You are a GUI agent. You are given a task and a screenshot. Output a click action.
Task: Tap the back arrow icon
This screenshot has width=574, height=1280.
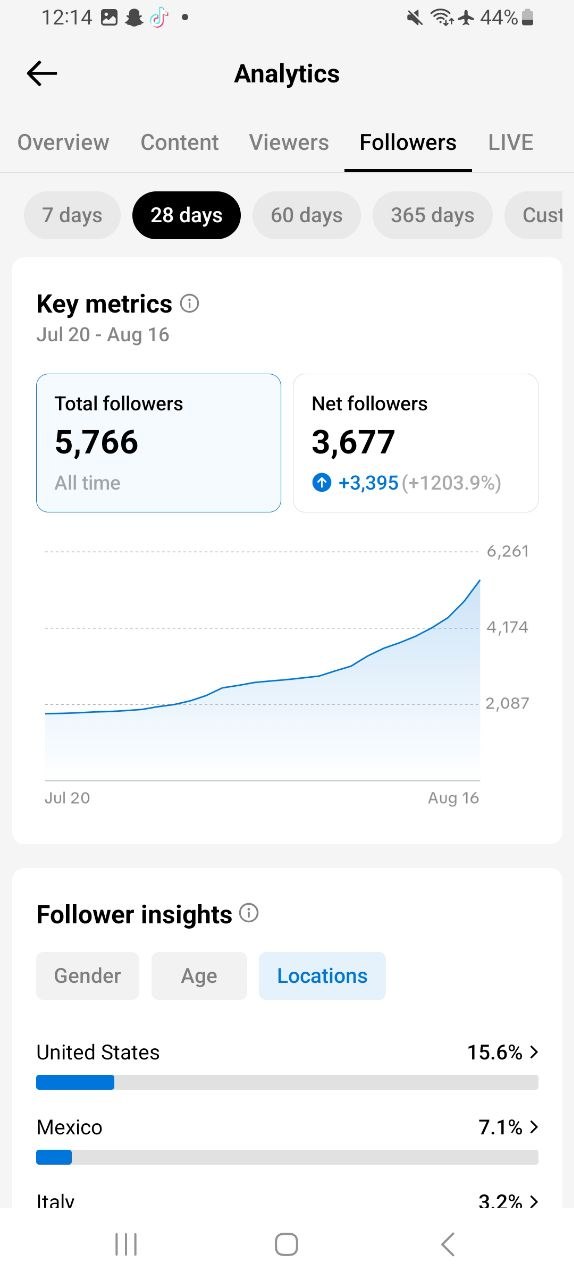[42, 73]
